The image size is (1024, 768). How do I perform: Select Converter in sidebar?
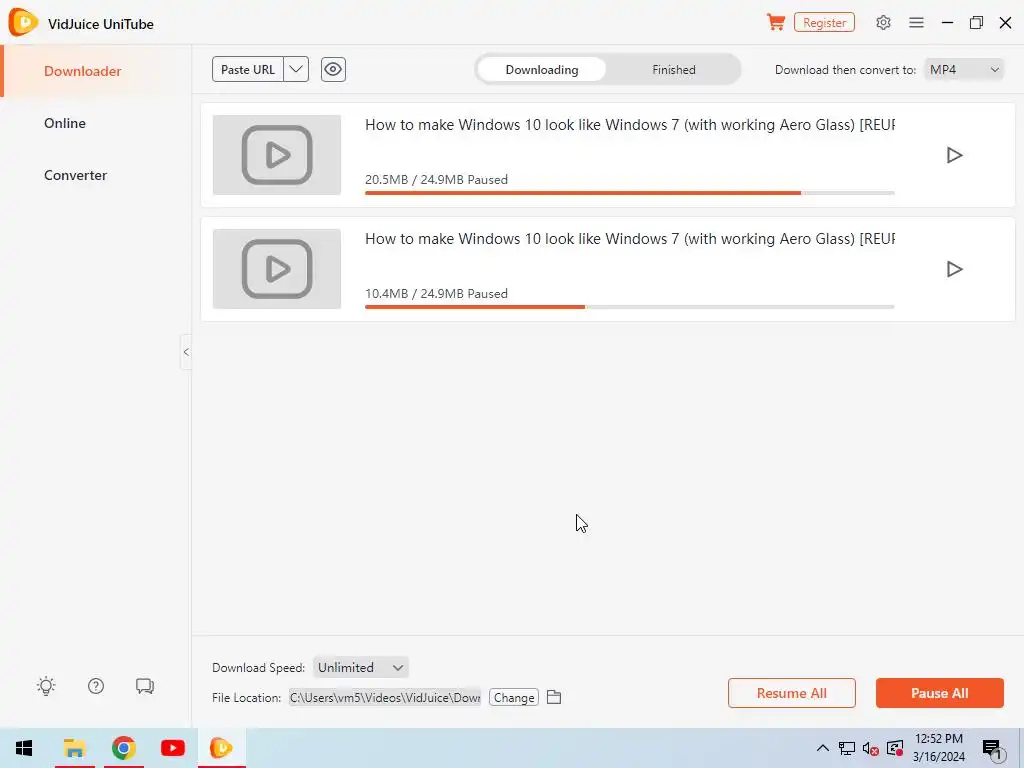[75, 175]
